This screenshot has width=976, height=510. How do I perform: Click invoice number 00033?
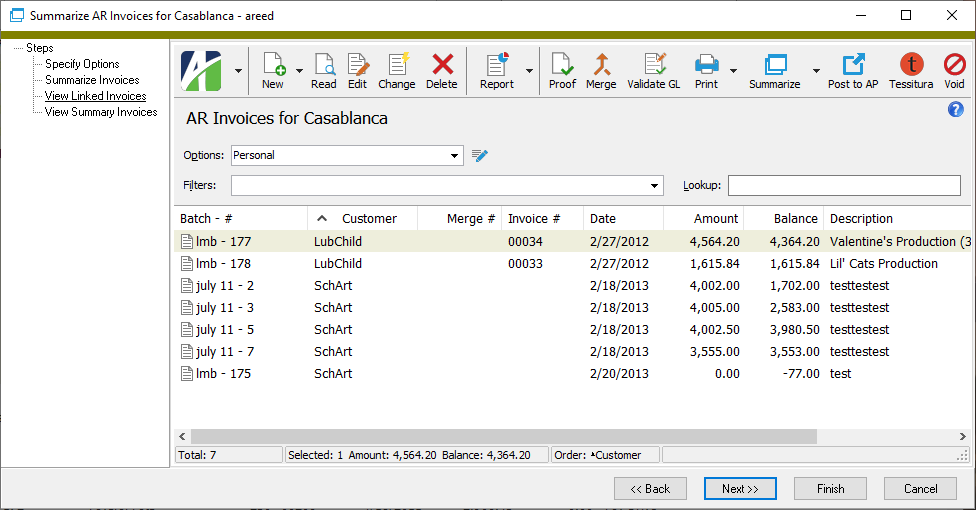pyautogui.click(x=525, y=263)
